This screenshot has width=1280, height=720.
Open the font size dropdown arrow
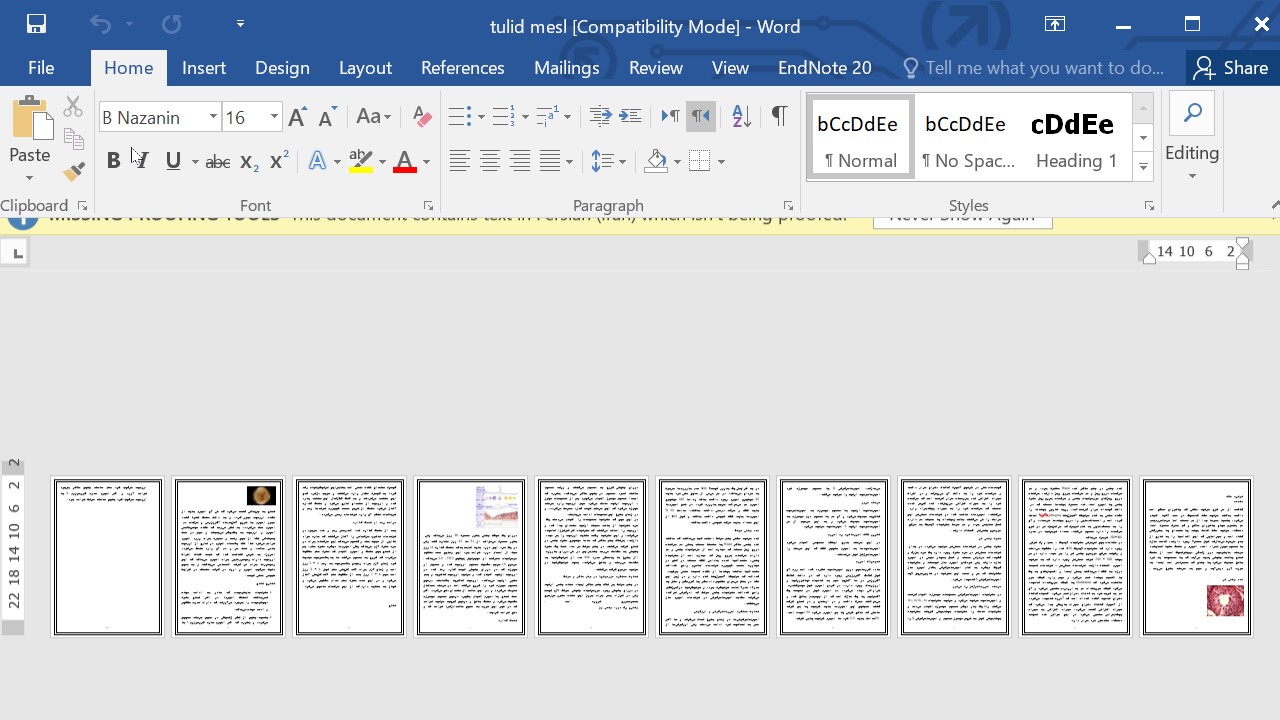pos(274,117)
